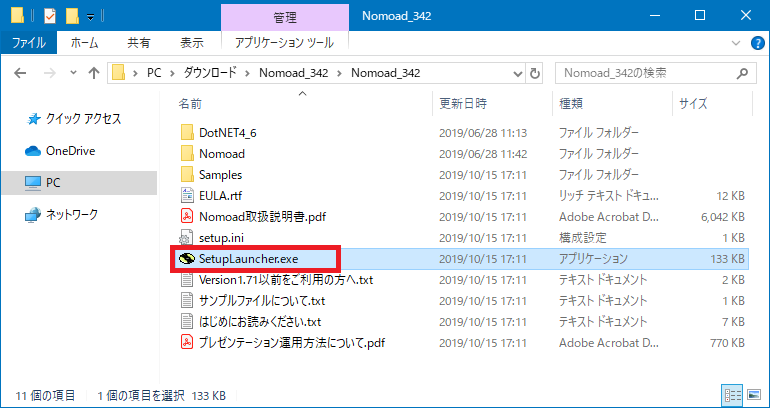770x408 pixels.
Task: Select the folder name DotNET4_6
Action: coord(228,132)
